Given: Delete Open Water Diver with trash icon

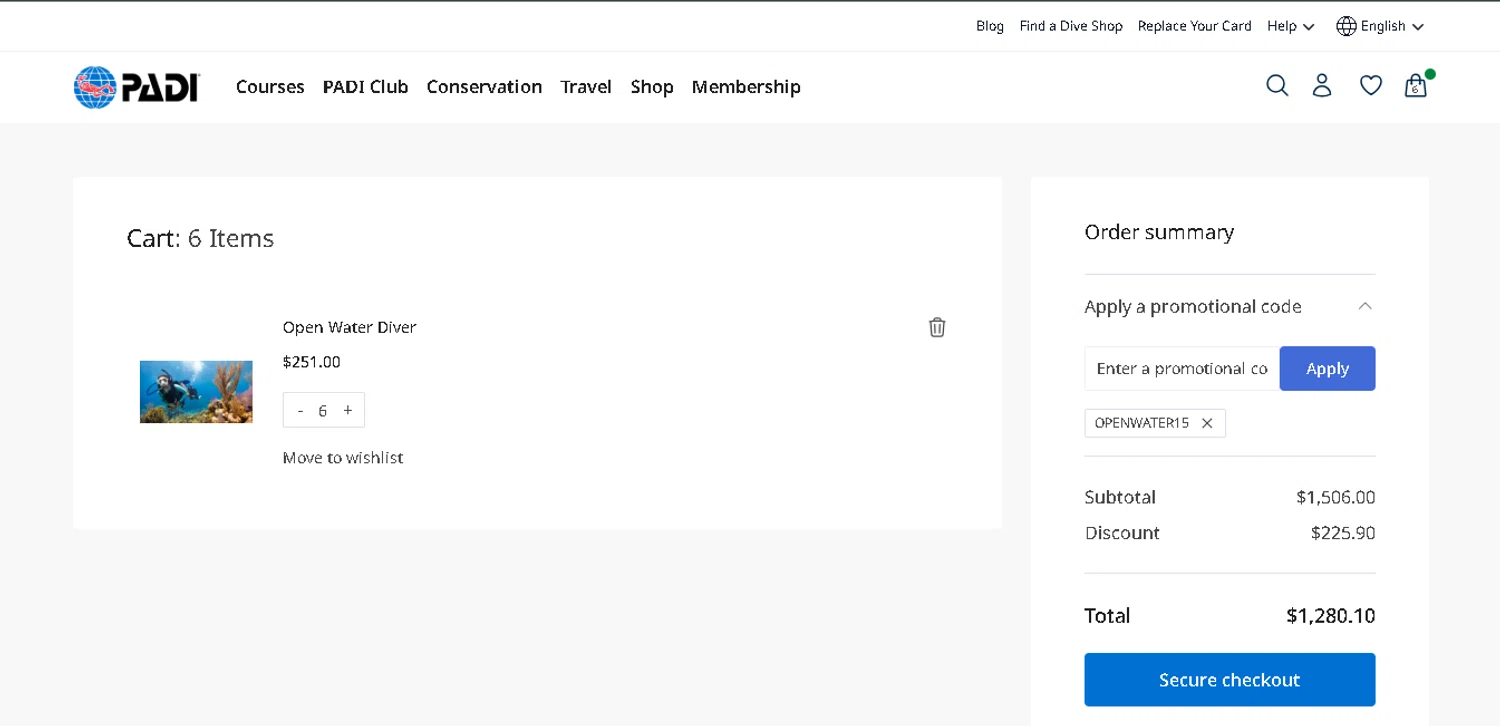Looking at the screenshot, I should 937,327.
